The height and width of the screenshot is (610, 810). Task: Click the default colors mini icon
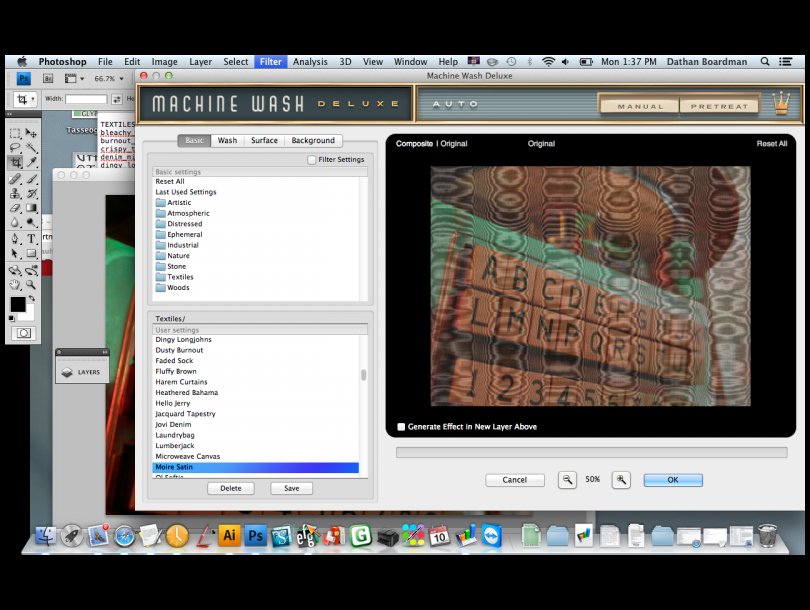pyautogui.click(x=11, y=319)
